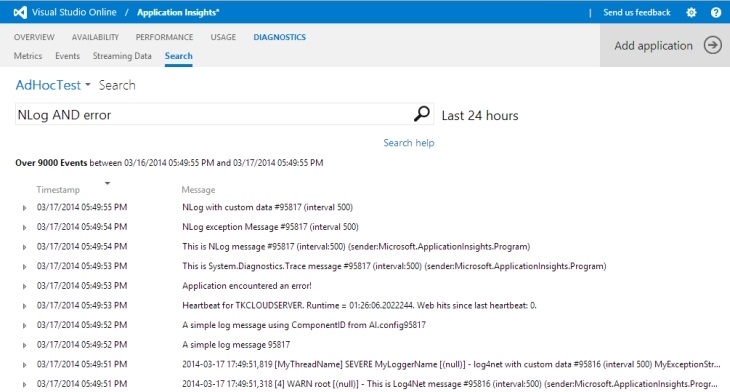The height and width of the screenshot is (392, 730).
Task: Click the Add application button
Action: pyautogui.click(x=665, y=45)
